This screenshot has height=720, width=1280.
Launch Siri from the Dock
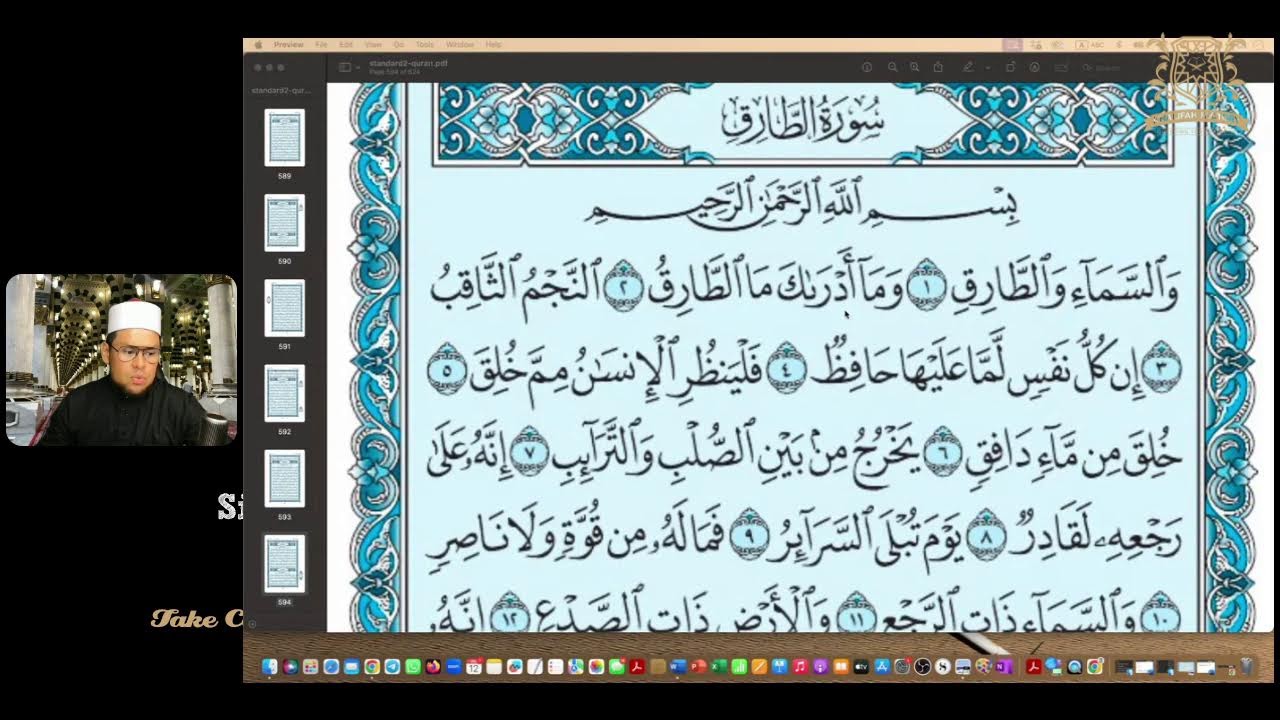tap(290, 667)
